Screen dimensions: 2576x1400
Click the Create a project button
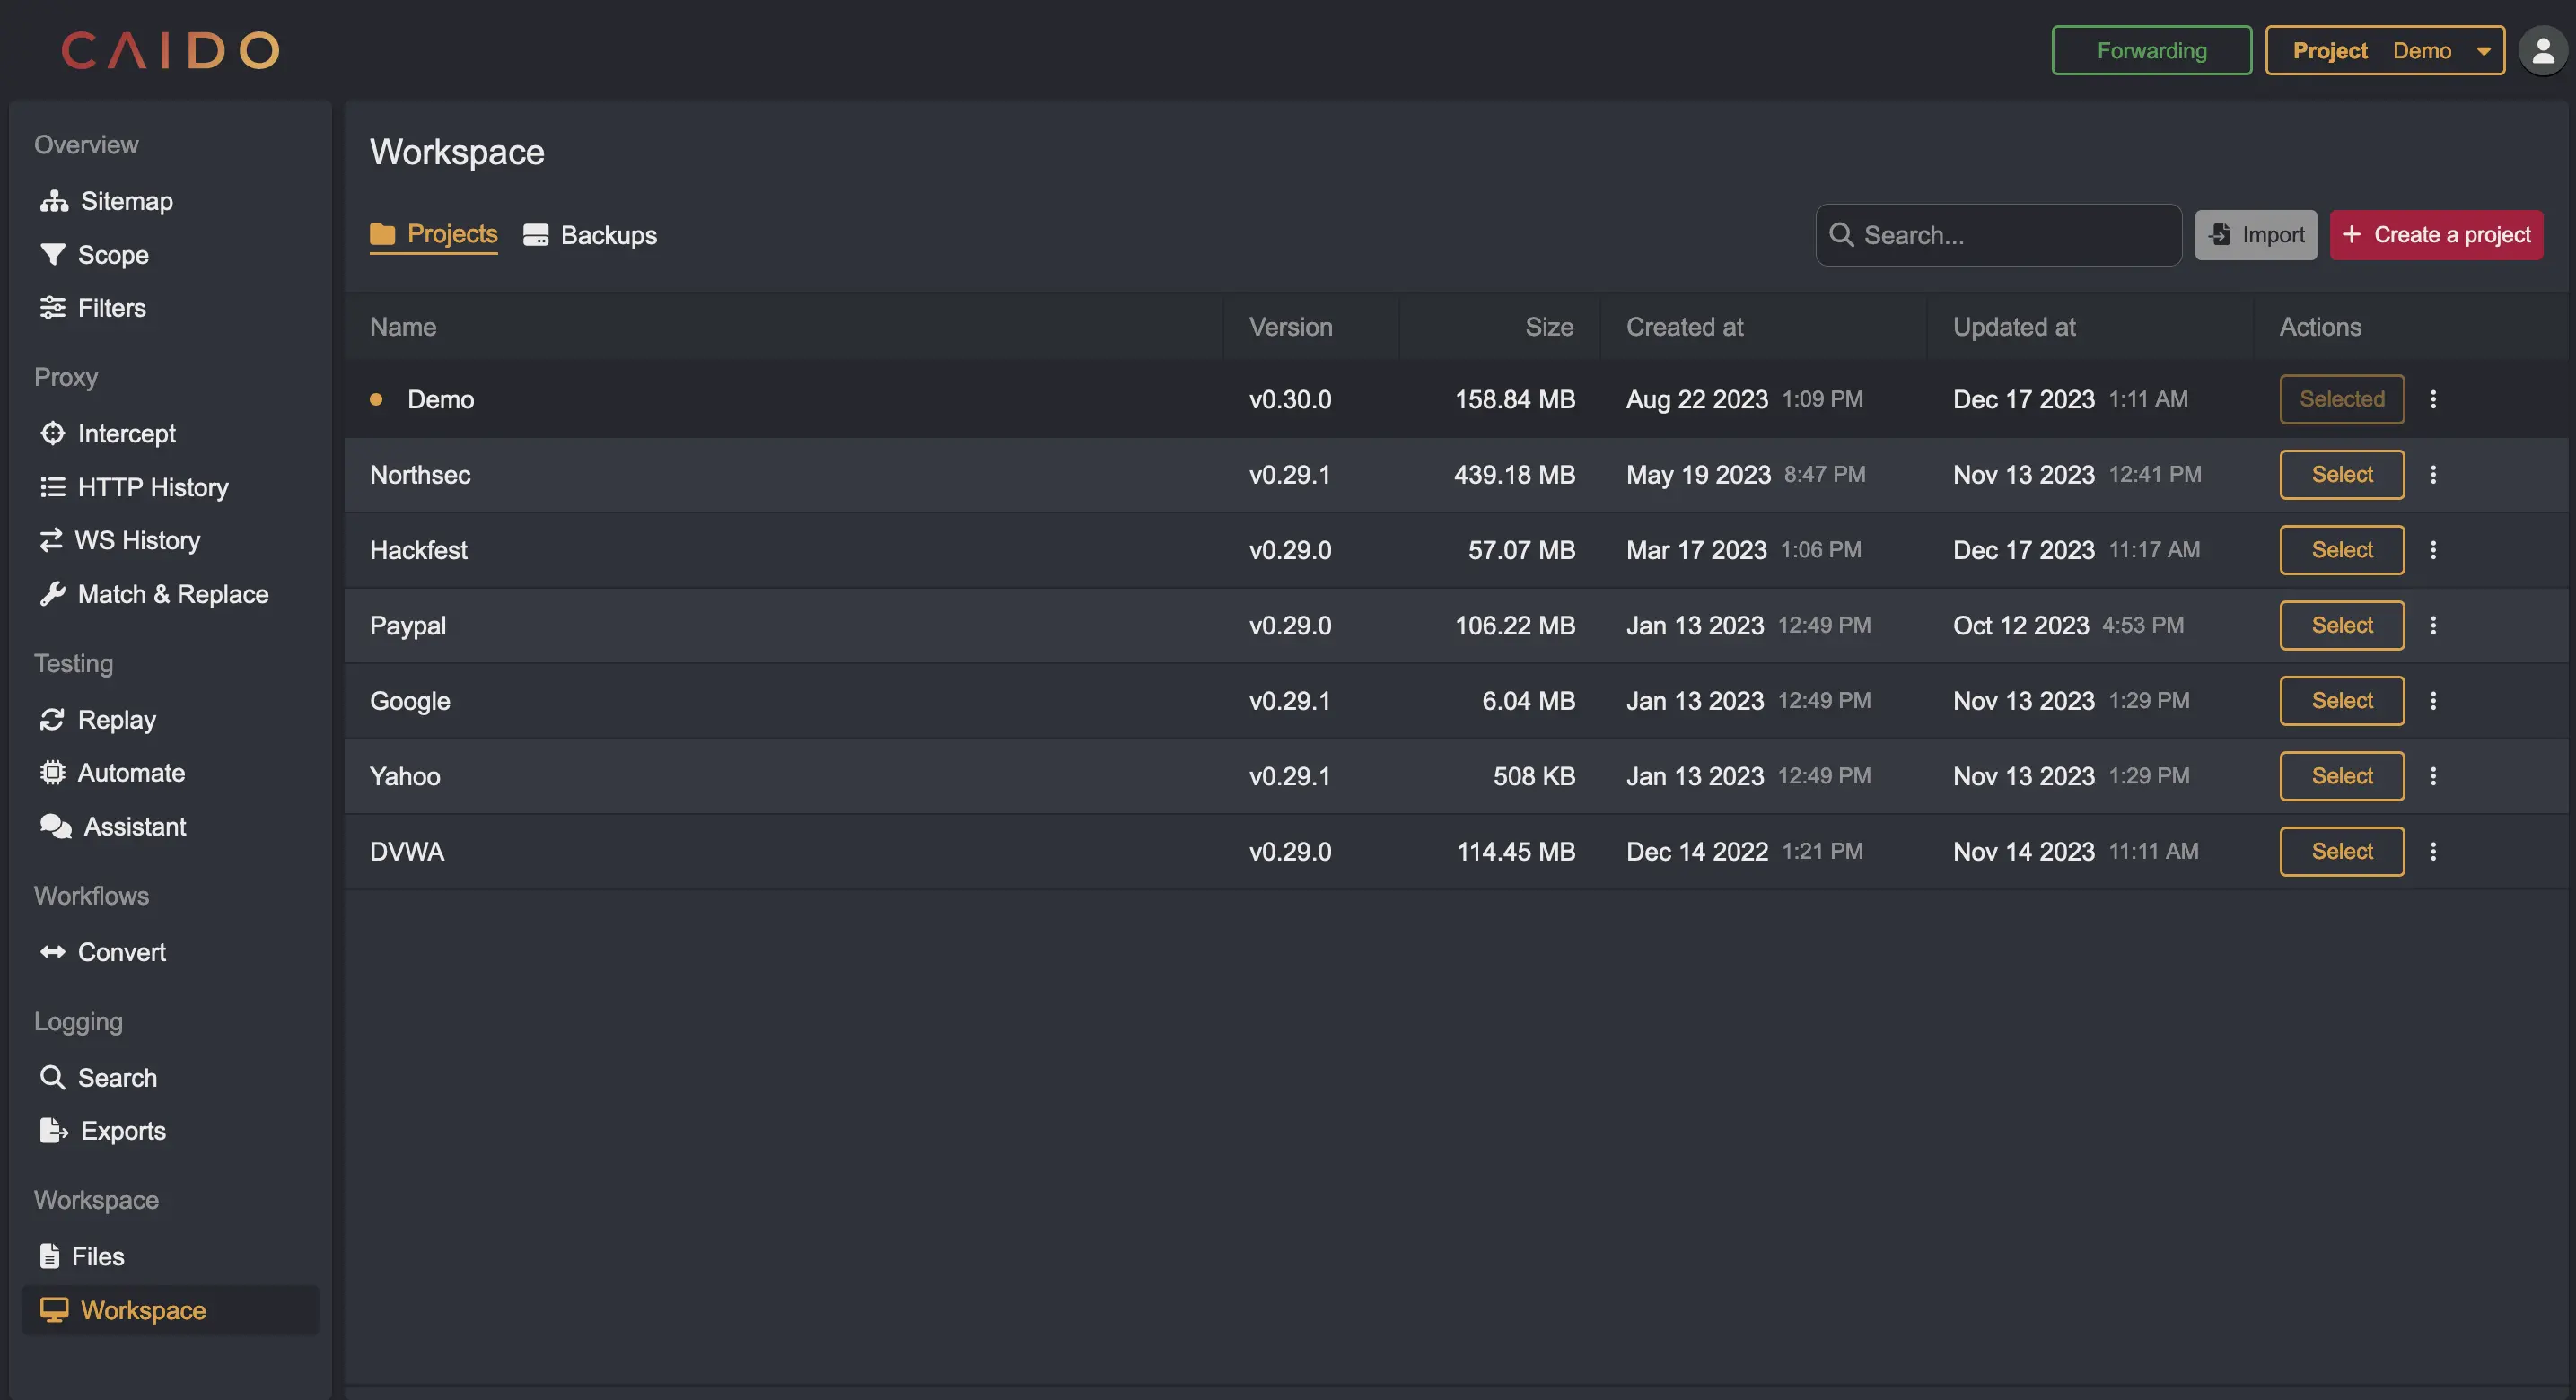[x=2436, y=235]
